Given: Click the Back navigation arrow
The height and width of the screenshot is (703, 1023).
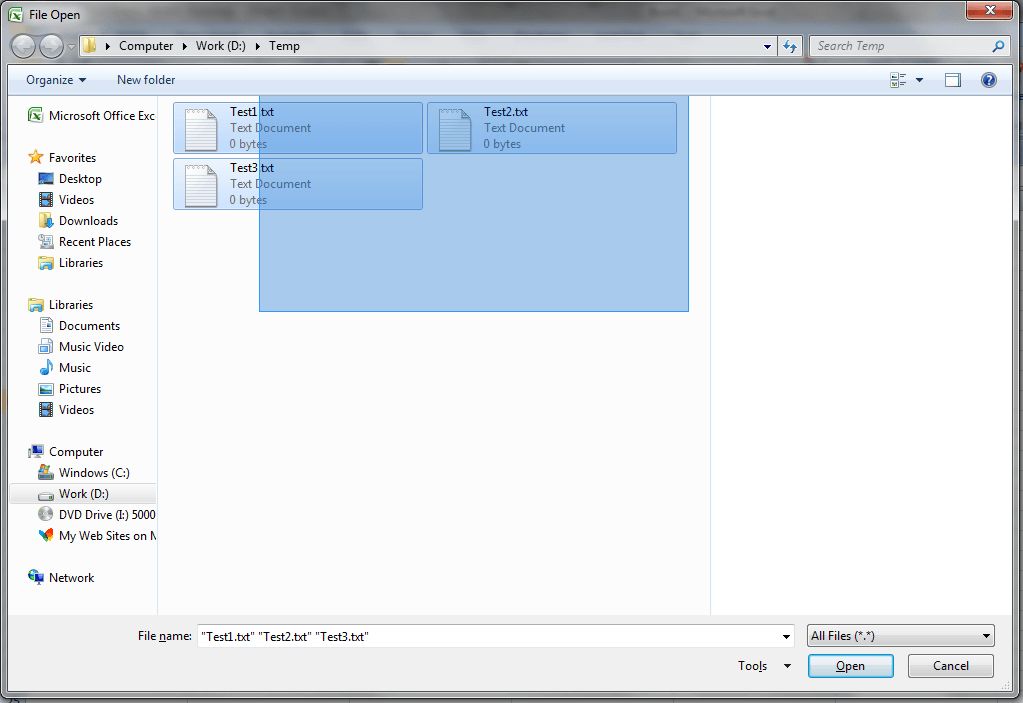Looking at the screenshot, I should pos(22,46).
